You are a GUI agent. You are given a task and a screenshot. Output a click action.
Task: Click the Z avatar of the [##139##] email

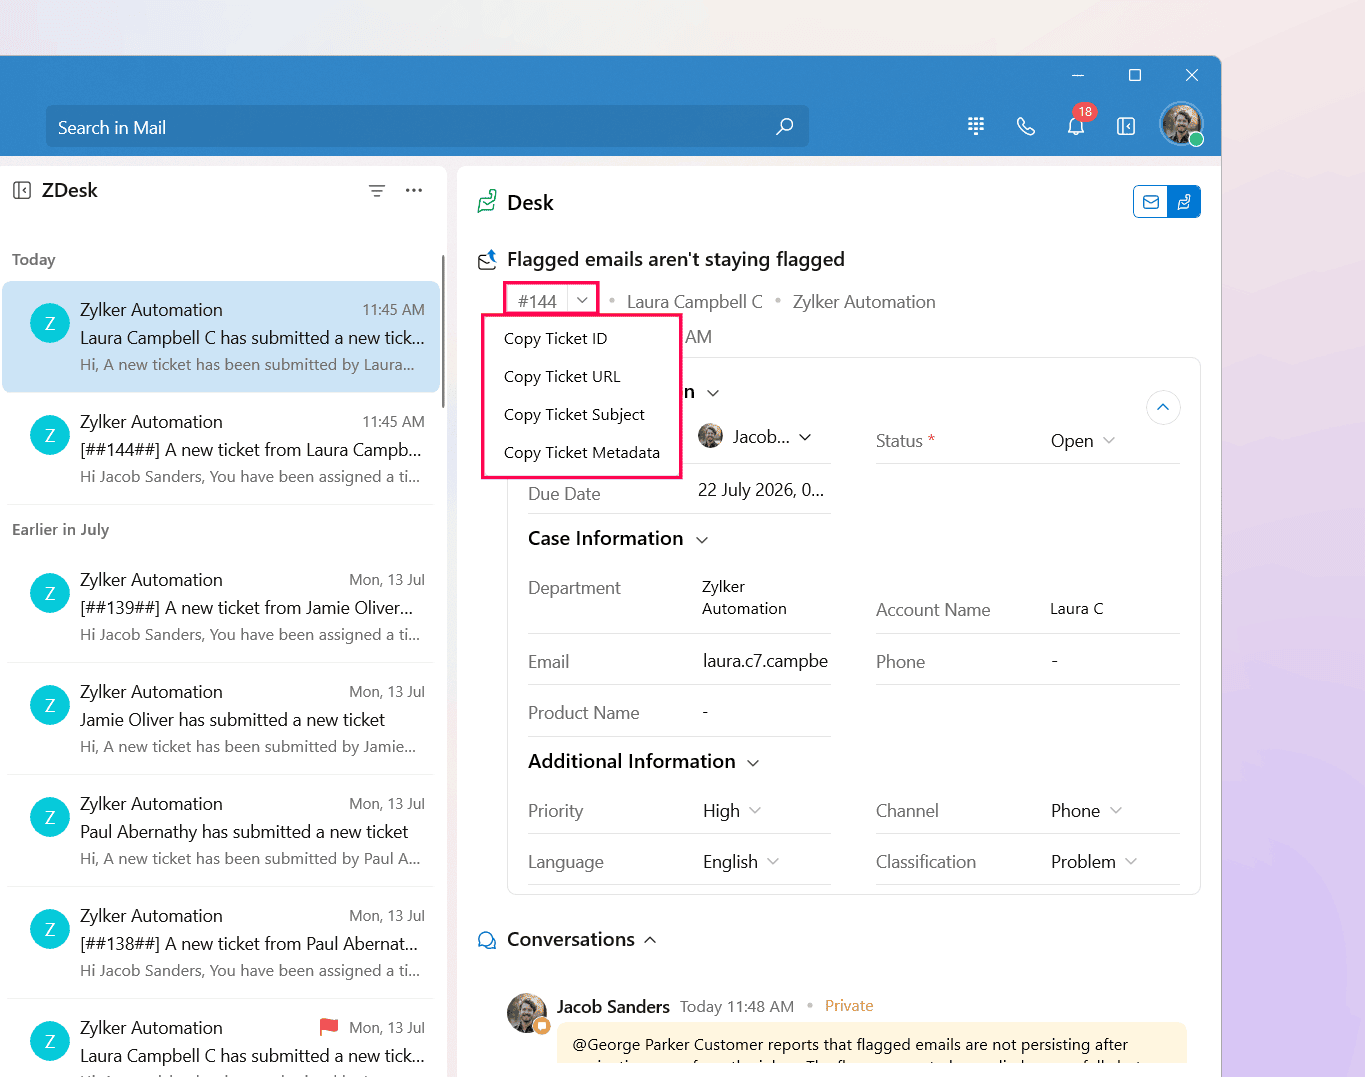tap(50, 594)
